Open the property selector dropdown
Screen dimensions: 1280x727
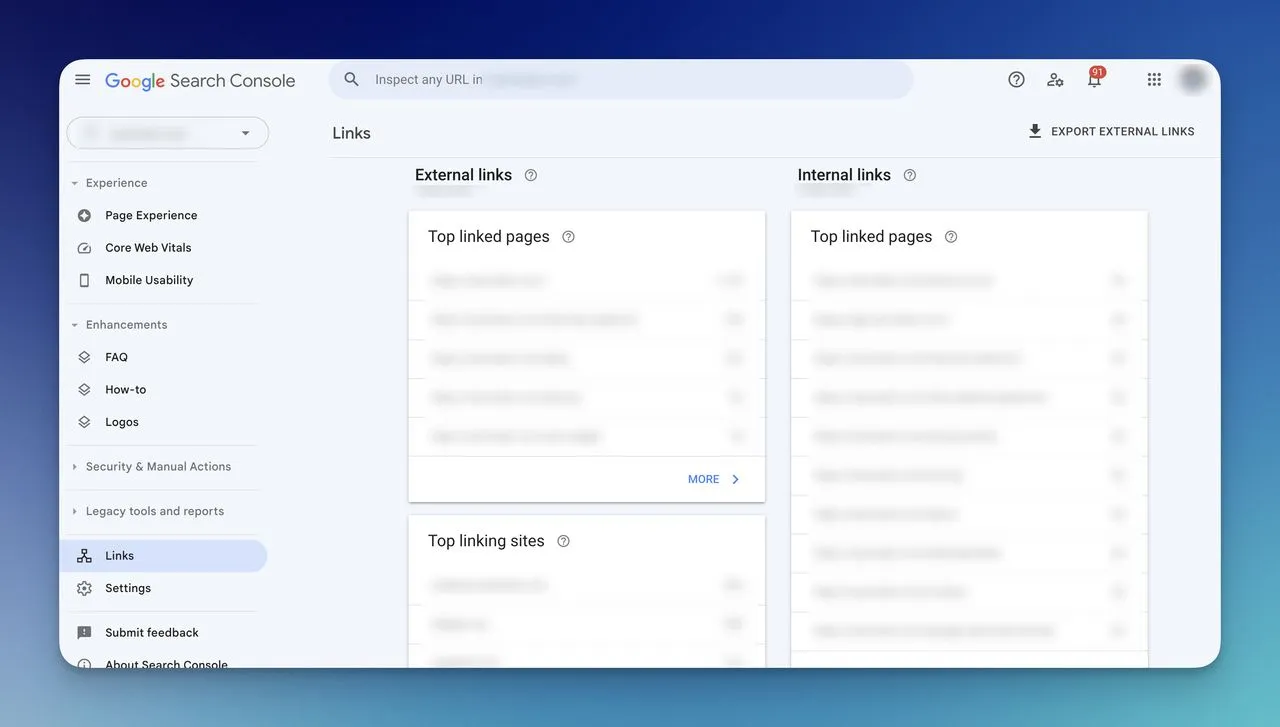coord(168,133)
